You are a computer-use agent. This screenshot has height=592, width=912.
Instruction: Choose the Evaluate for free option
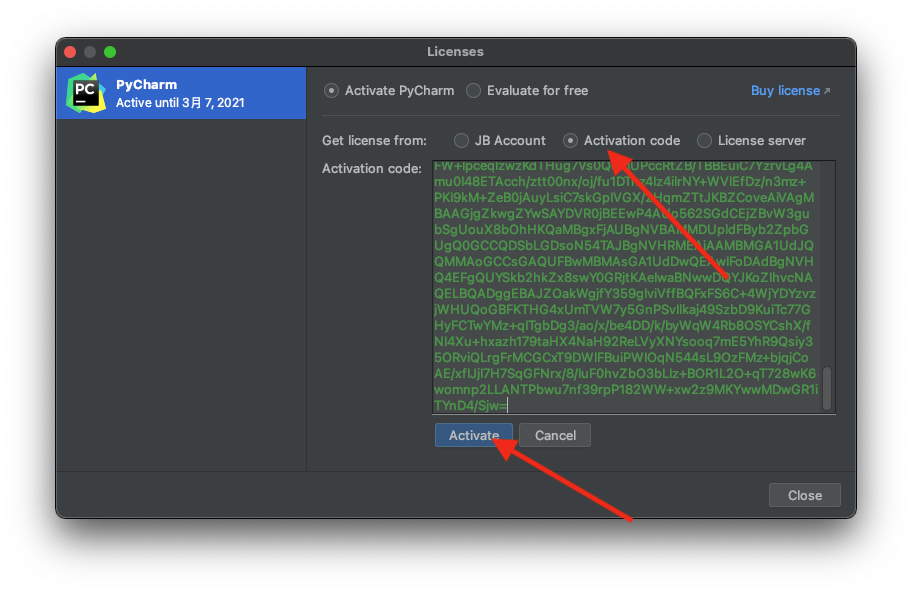click(473, 91)
